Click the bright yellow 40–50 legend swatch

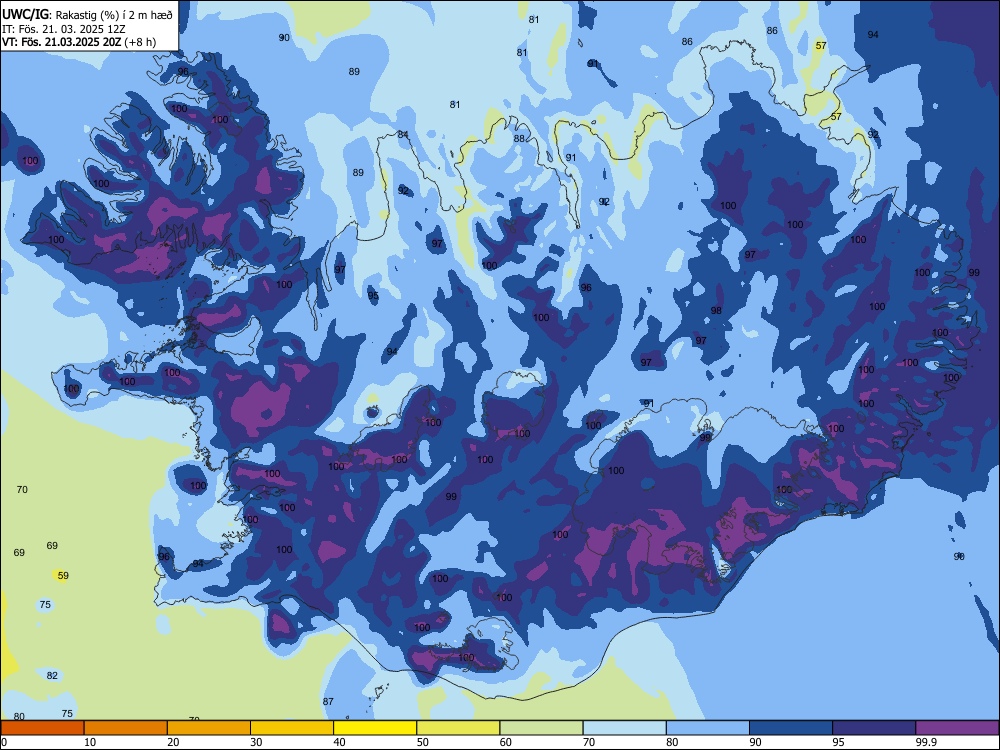click(x=375, y=728)
